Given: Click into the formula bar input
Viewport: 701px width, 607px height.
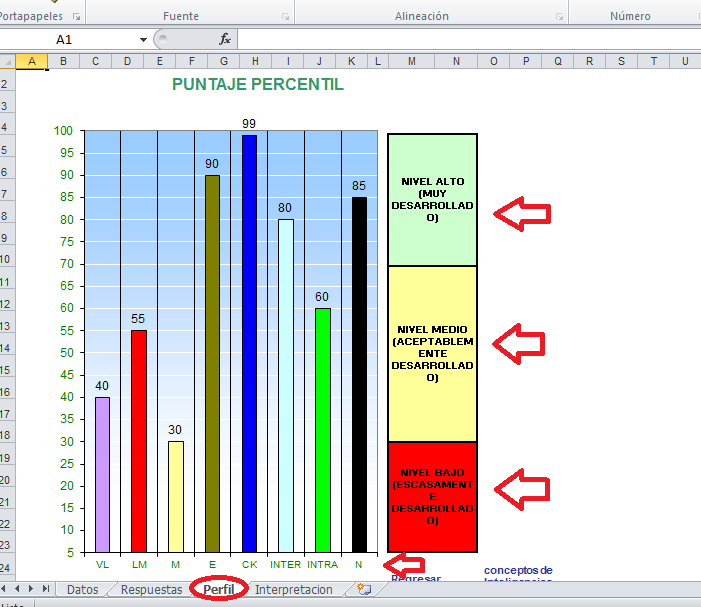Looking at the screenshot, I should (x=469, y=39).
